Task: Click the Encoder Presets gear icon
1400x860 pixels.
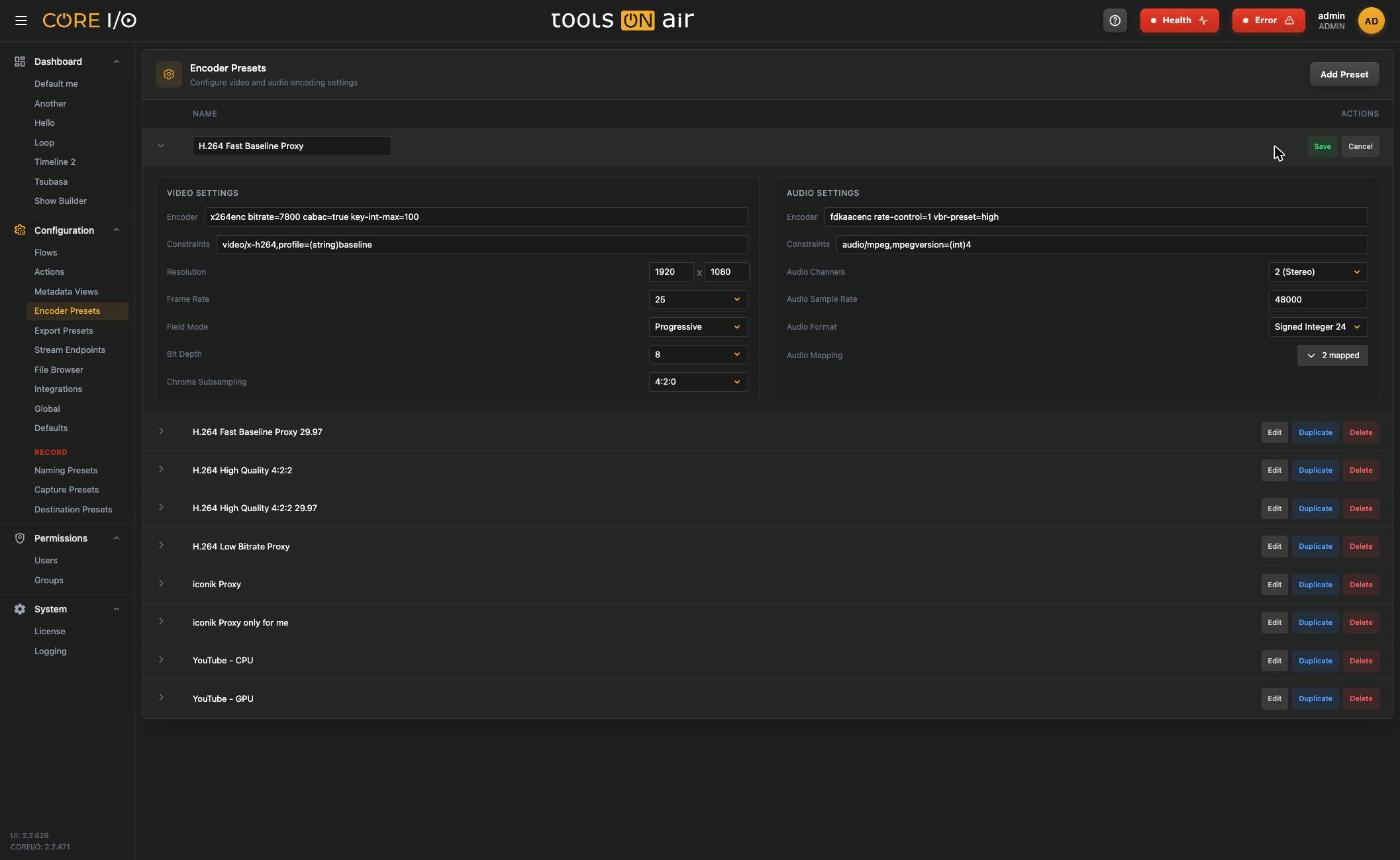Action: [169, 74]
